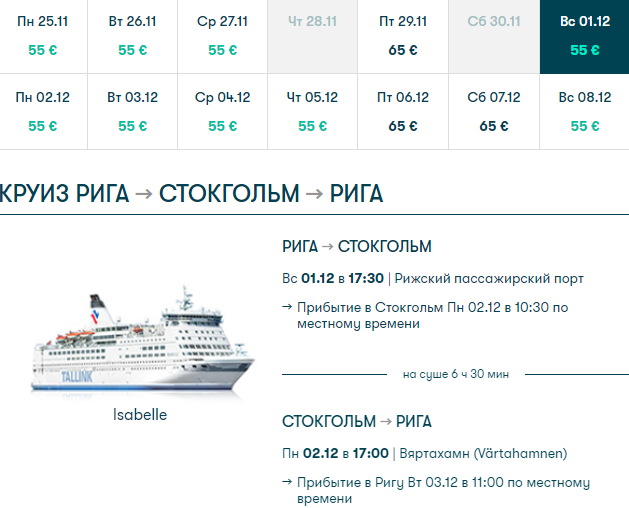This screenshot has width=629, height=508.
Task: Pick Saturday 07.12 date for 65 €
Action: 494,111
